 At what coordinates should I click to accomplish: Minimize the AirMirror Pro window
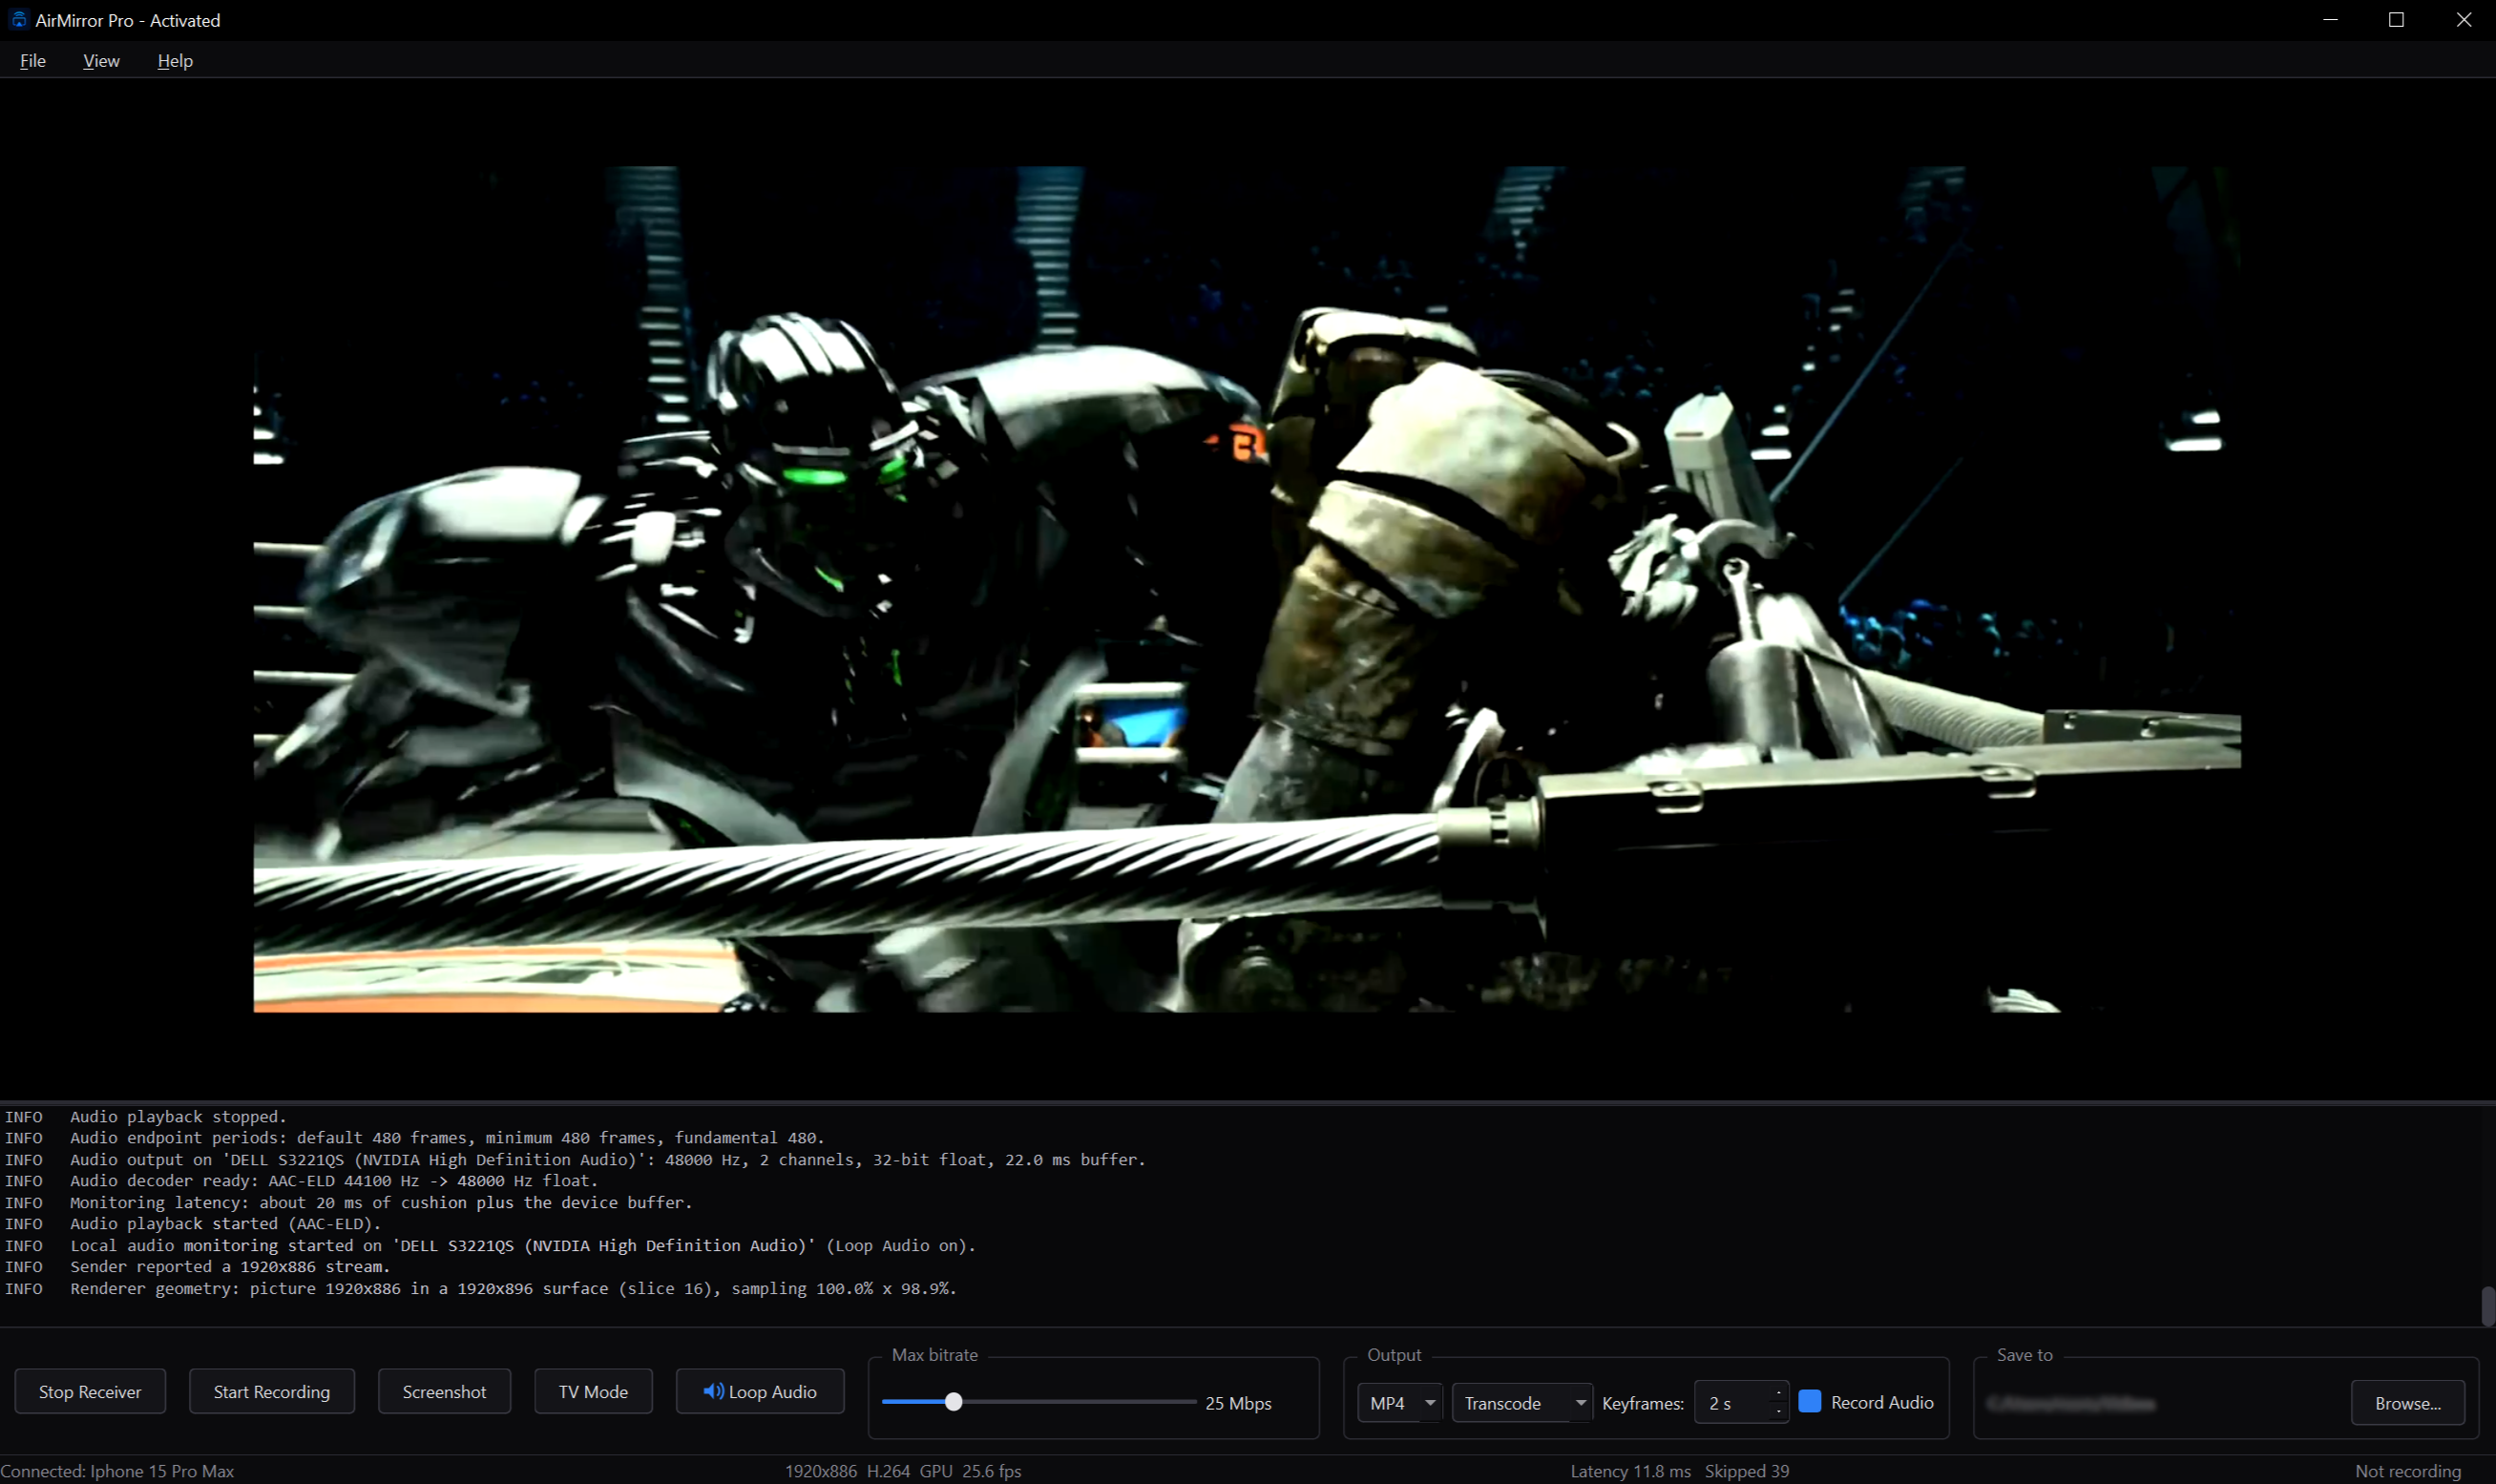2330,20
